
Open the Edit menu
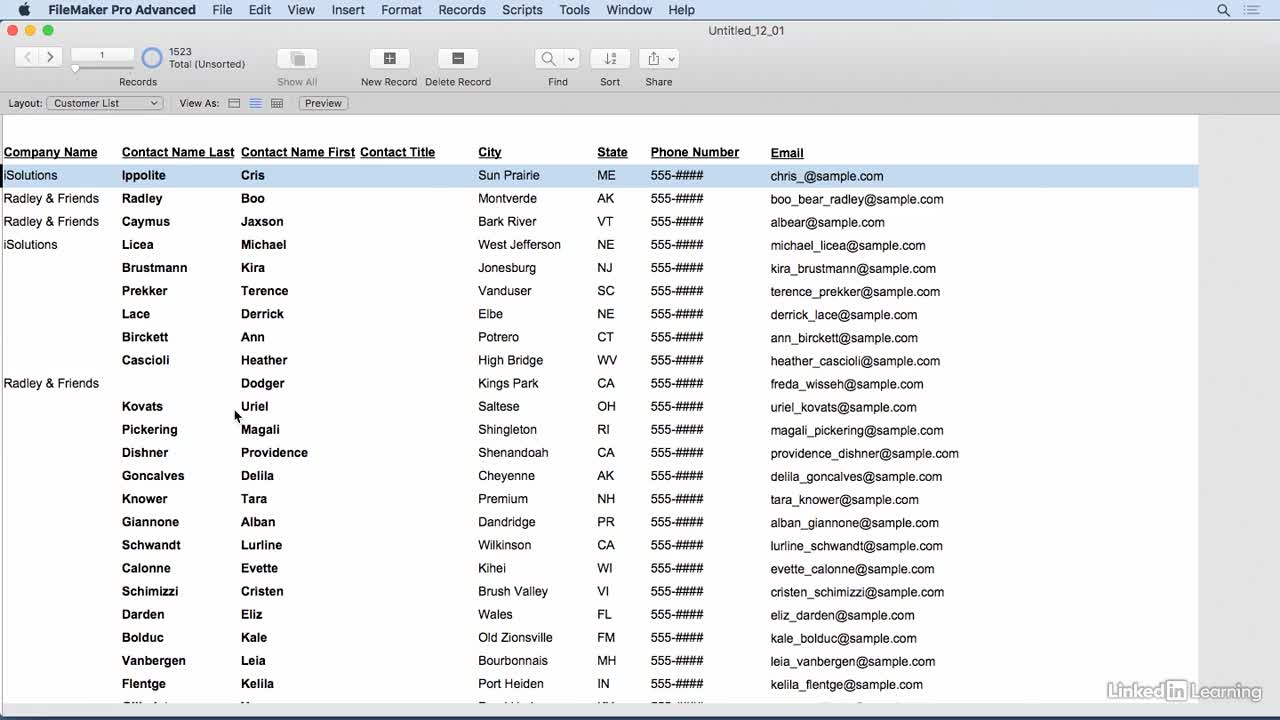tap(260, 10)
